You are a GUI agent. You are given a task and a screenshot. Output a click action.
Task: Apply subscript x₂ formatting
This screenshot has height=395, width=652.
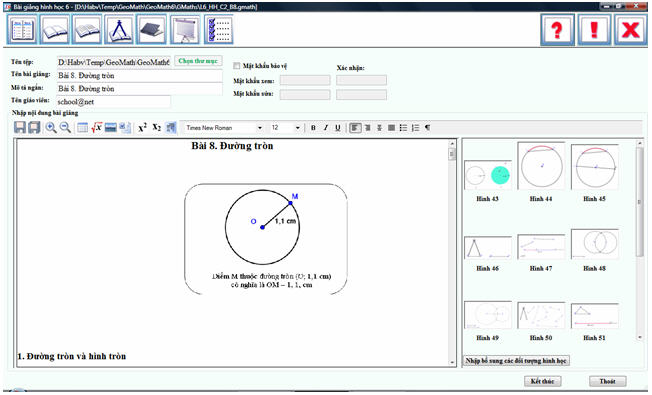156,128
